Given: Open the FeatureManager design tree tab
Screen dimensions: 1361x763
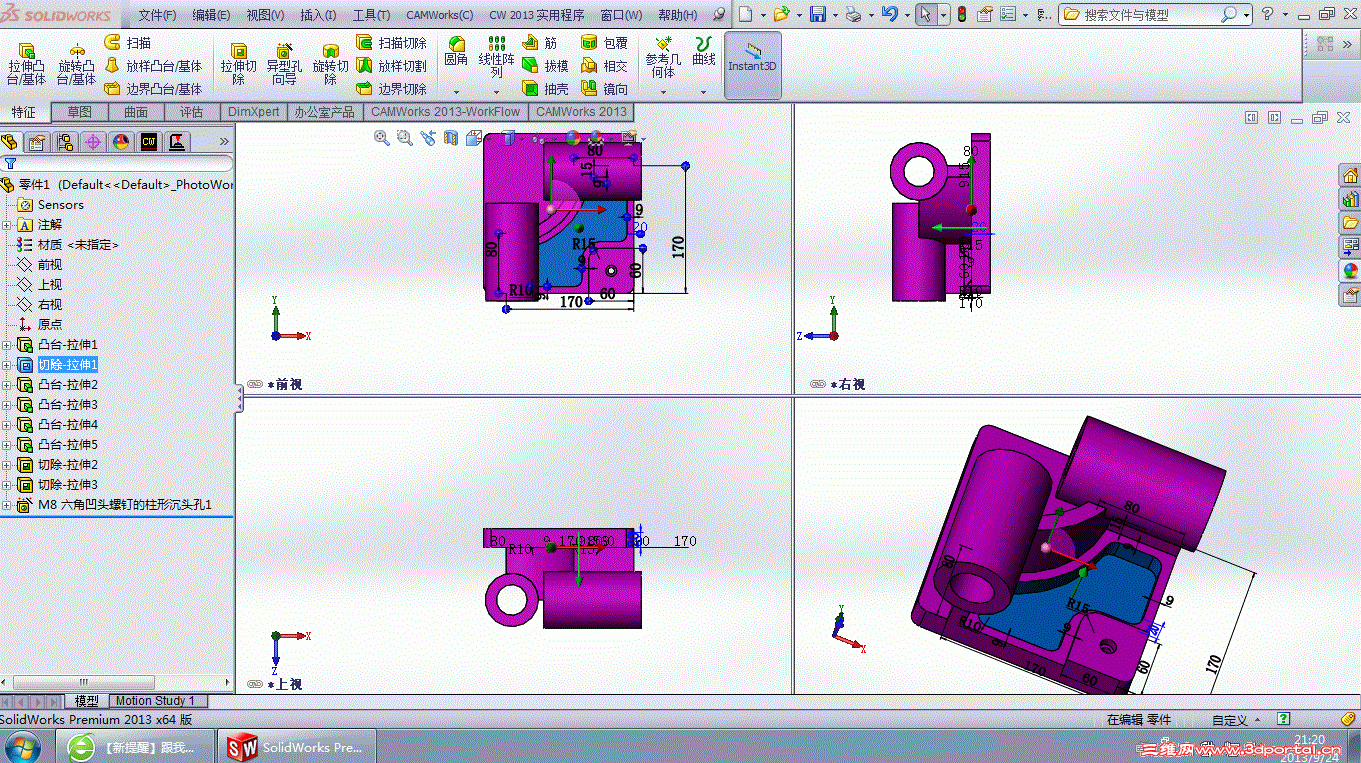Looking at the screenshot, I should 9,142.
